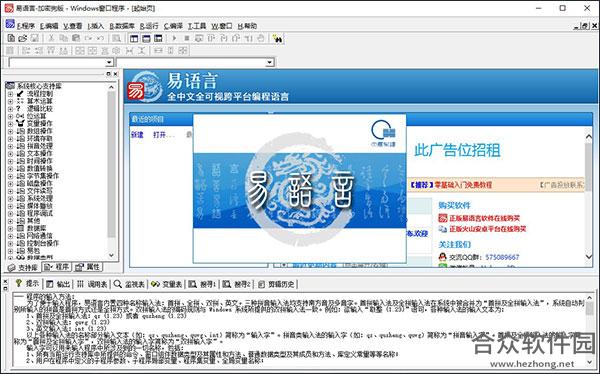
Task: Click the 易语言 app icon in menu bar
Action: tap(10, 24)
